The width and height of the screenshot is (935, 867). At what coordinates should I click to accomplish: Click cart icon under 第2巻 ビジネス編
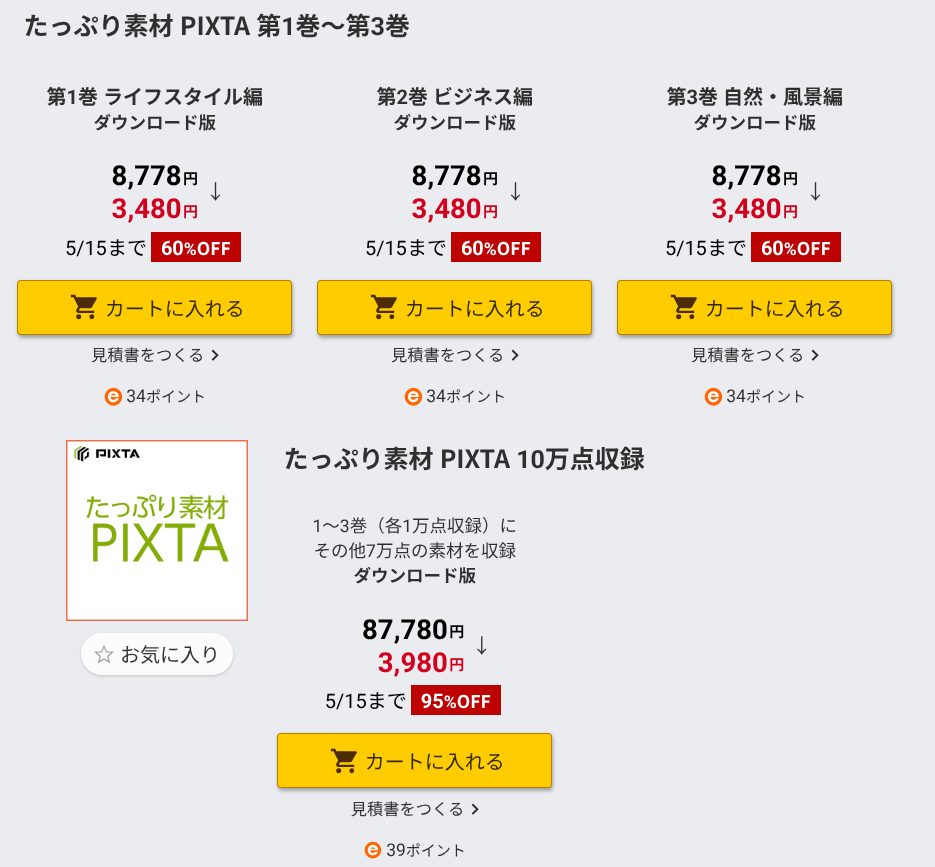pos(384,308)
